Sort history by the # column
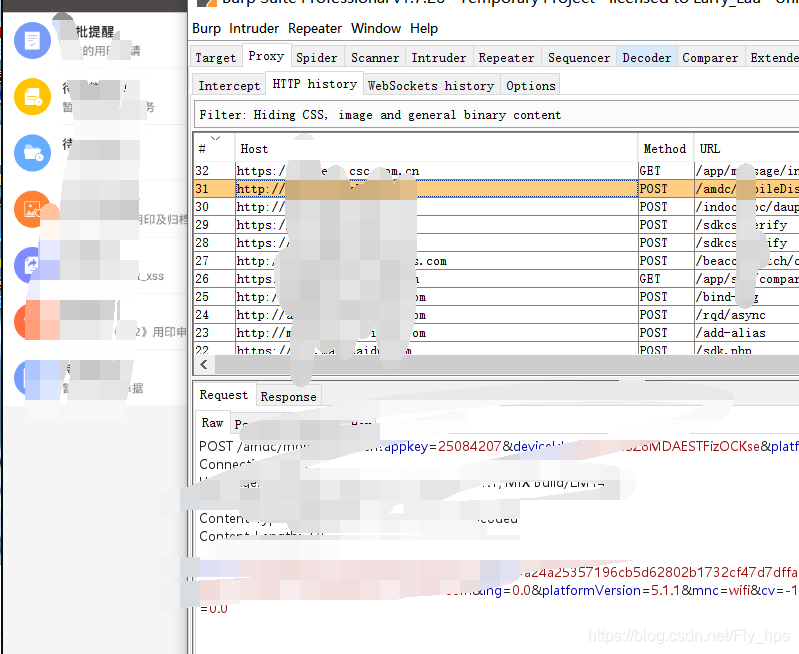 [x=214, y=148]
